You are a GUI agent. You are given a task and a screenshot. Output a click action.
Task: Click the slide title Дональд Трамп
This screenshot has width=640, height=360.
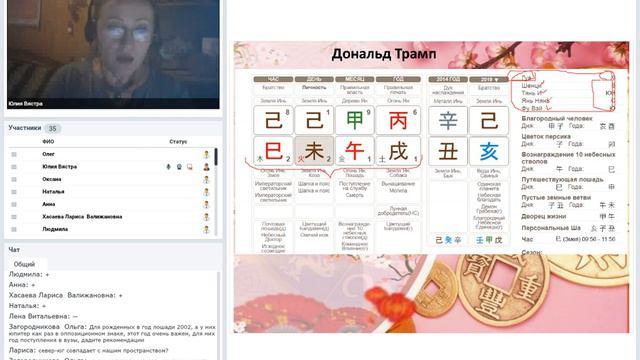(x=384, y=54)
